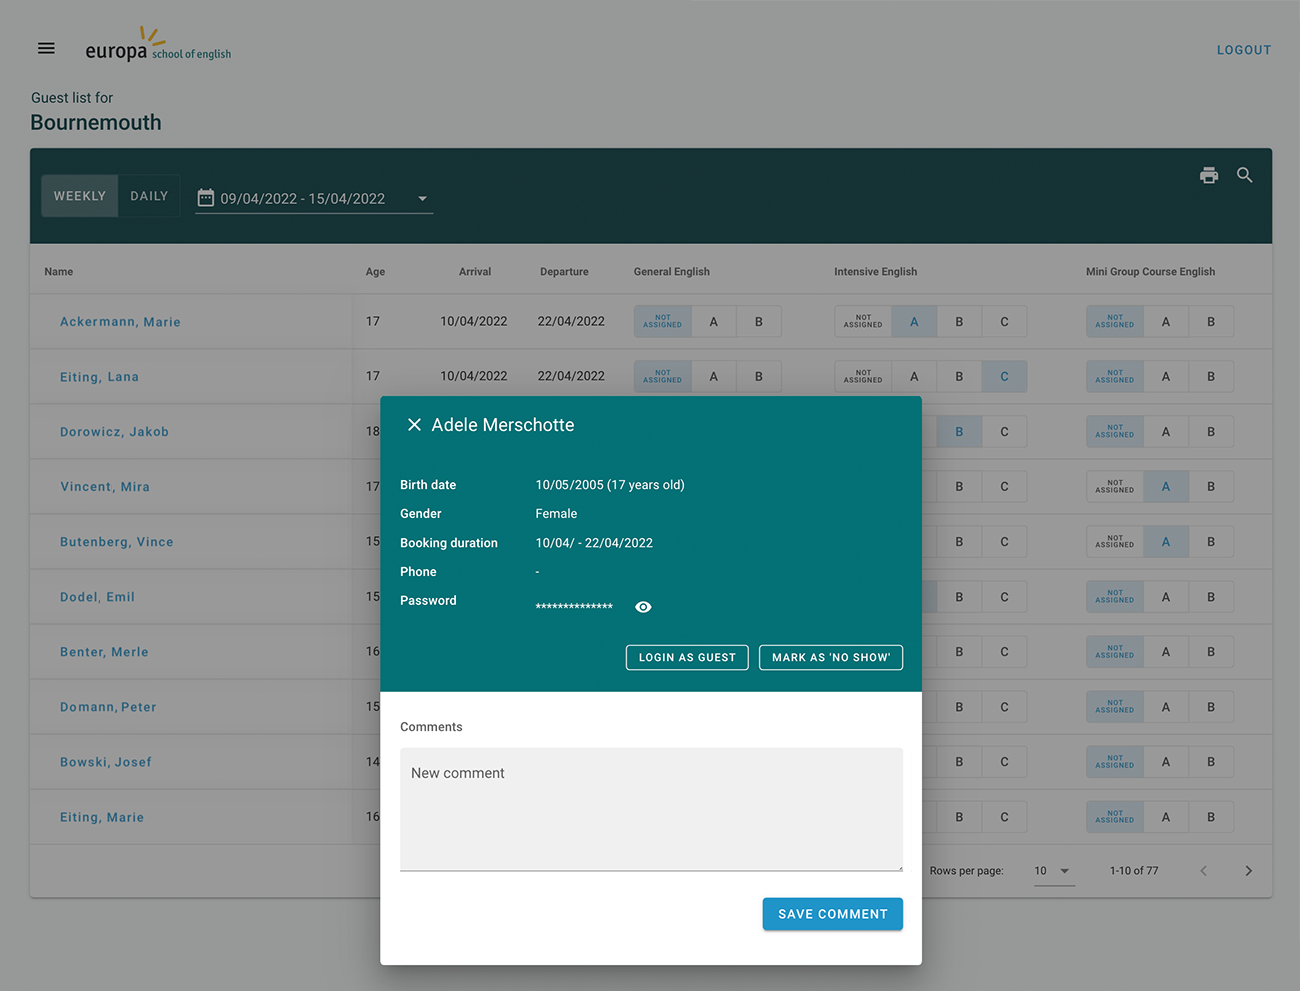Close the Adele Merschotte dialog
1300x991 pixels.
[414, 425]
